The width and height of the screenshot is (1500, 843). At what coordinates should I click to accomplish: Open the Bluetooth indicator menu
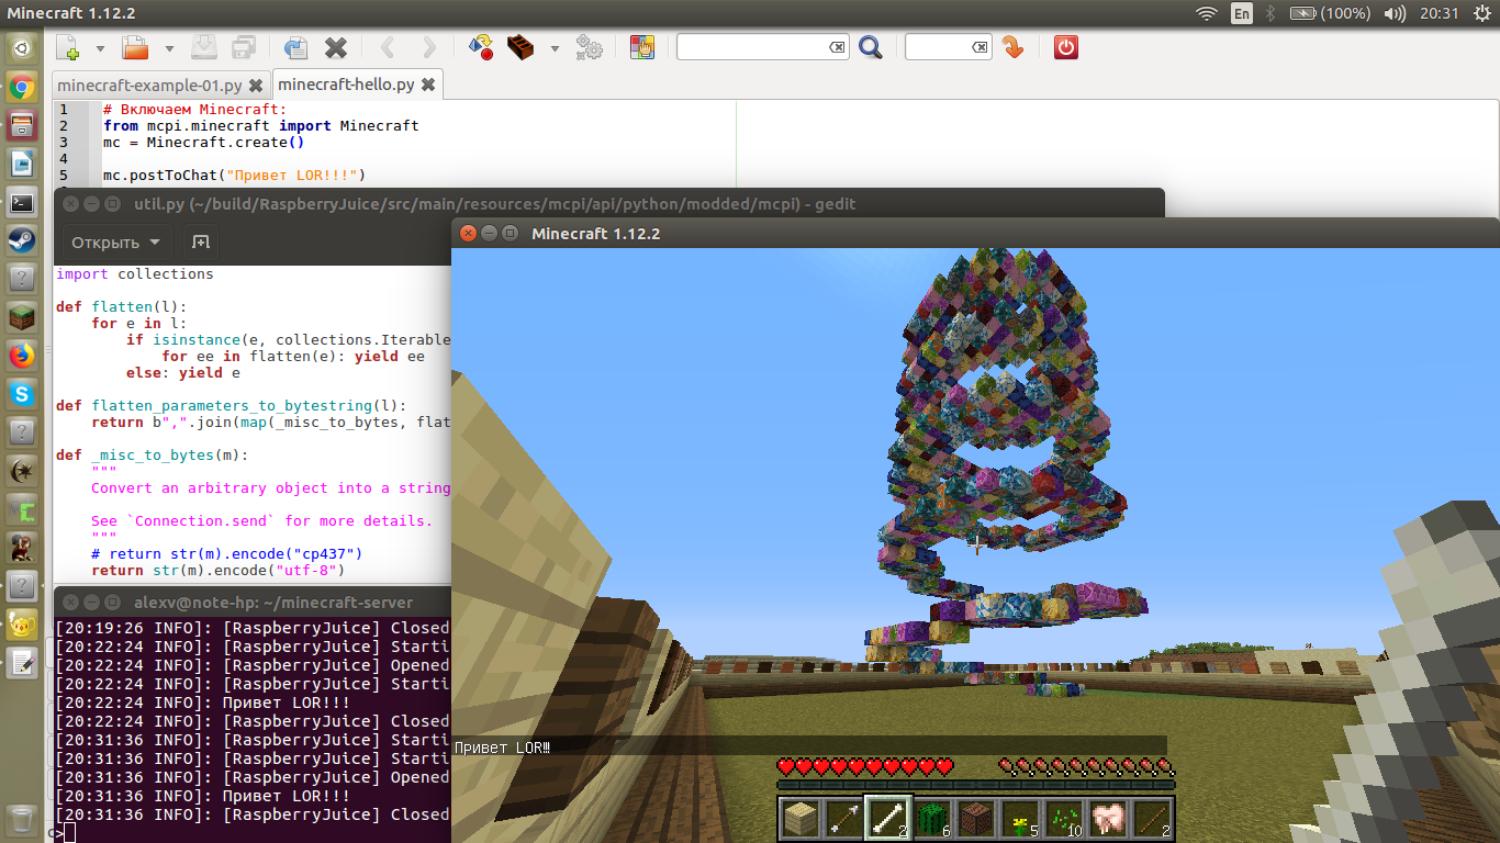(x=1271, y=13)
